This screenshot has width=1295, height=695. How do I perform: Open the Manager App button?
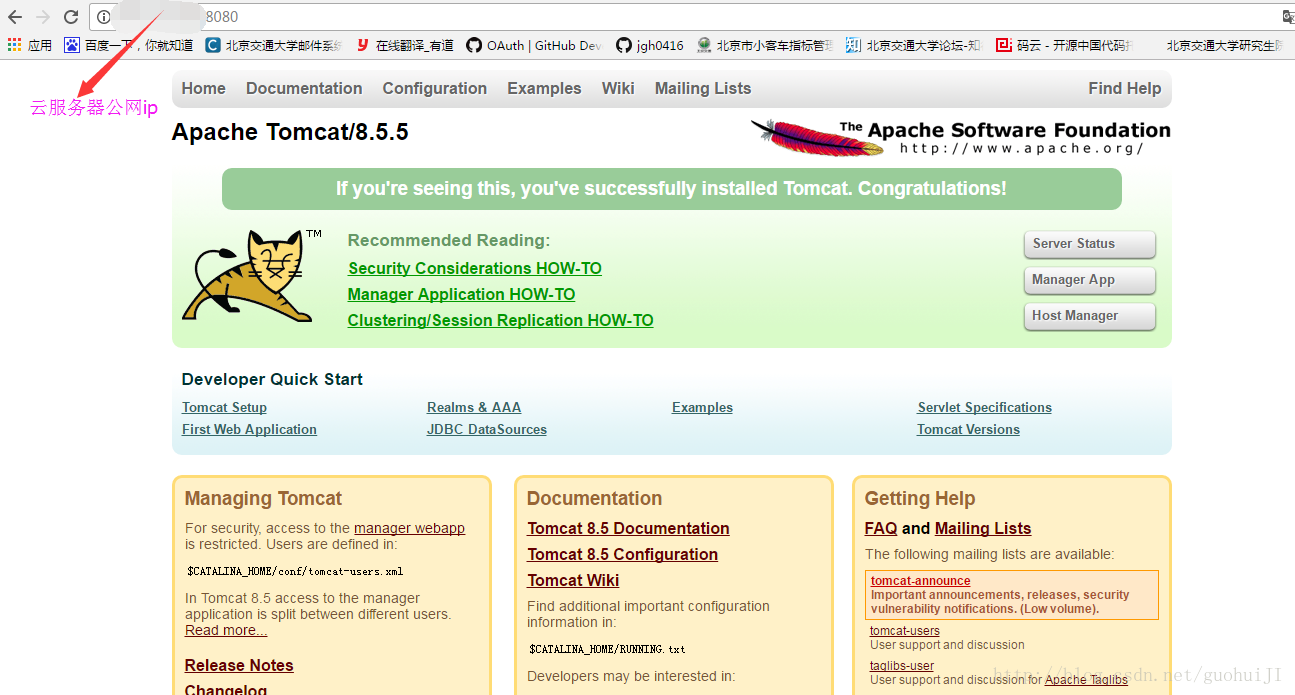point(1089,280)
